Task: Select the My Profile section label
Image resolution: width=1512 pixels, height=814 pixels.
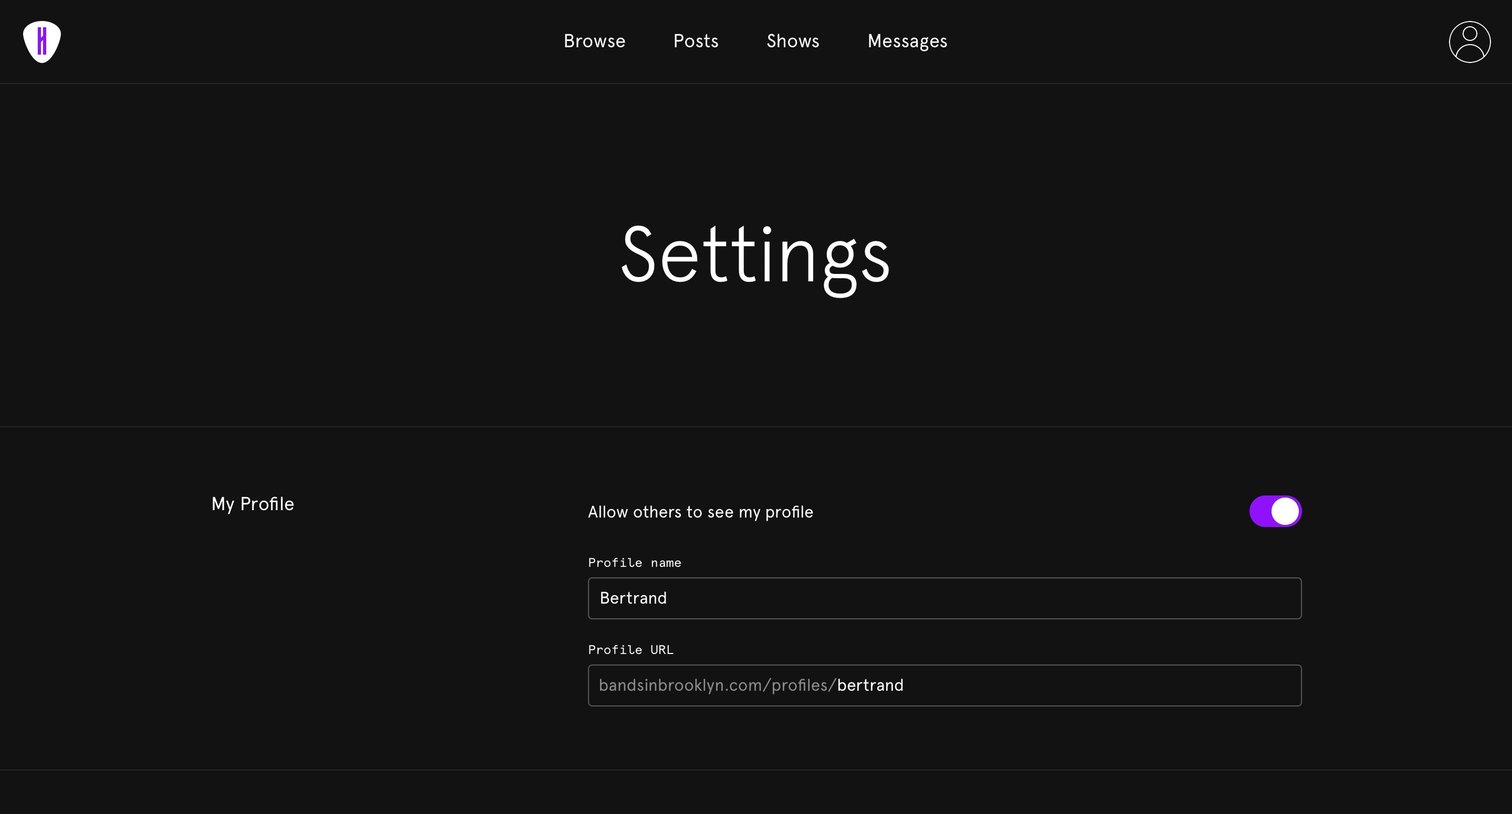Action: tap(253, 504)
